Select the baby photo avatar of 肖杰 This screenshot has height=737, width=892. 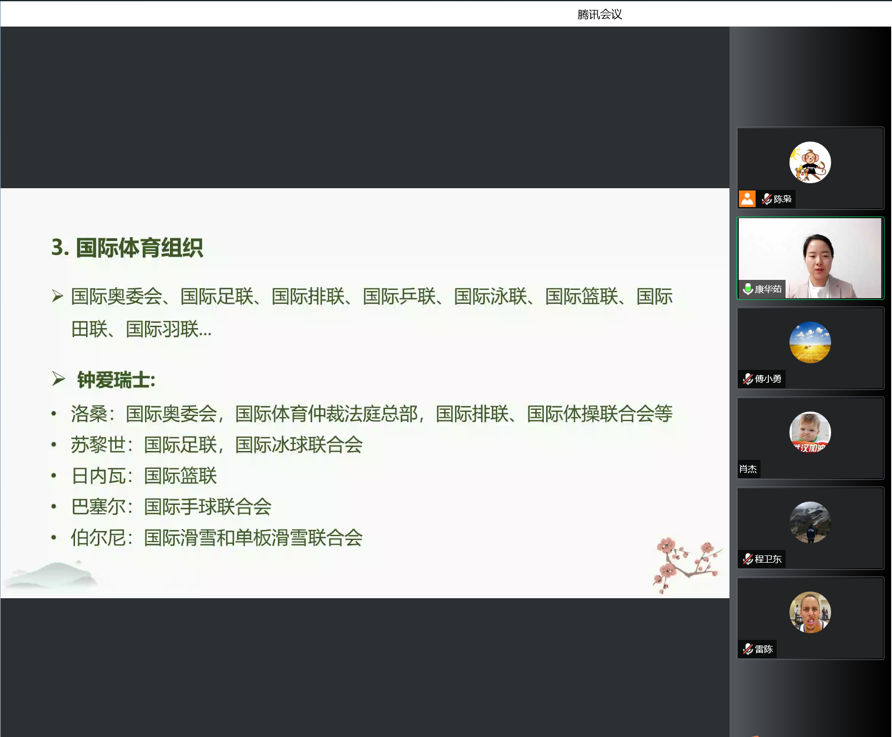(810, 432)
